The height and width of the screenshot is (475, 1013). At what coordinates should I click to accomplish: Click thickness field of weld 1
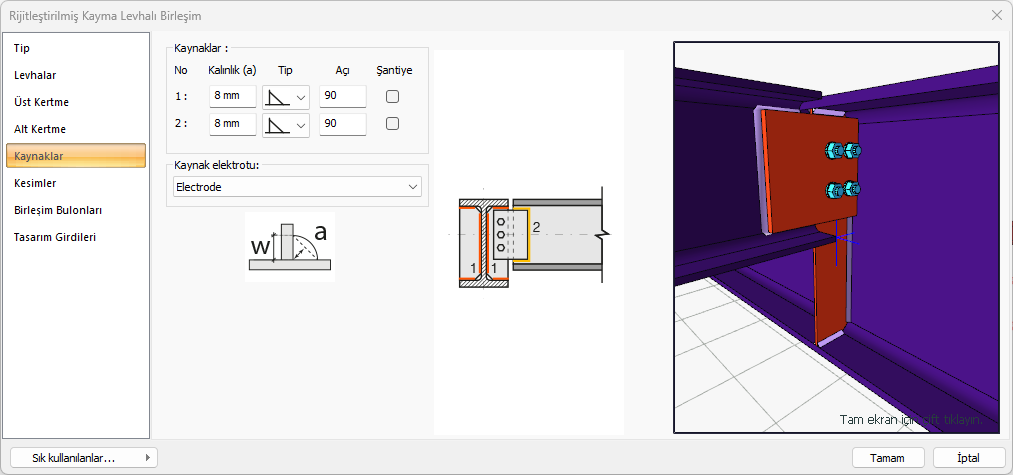point(233,97)
